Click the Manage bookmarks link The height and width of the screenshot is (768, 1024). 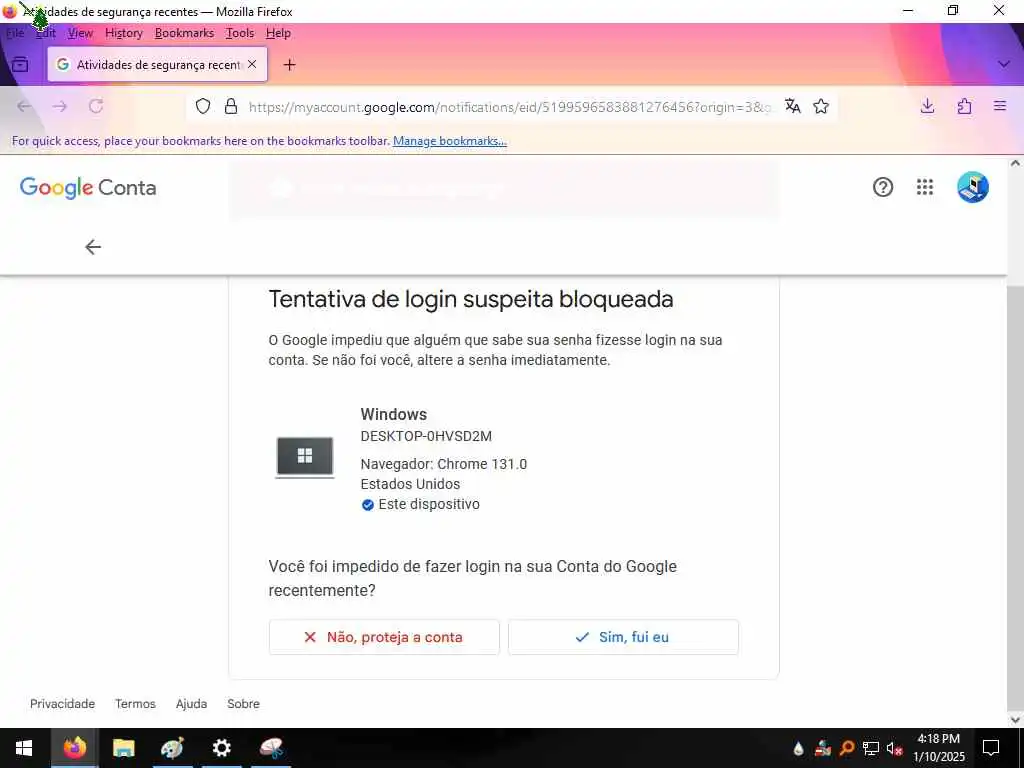coord(450,141)
